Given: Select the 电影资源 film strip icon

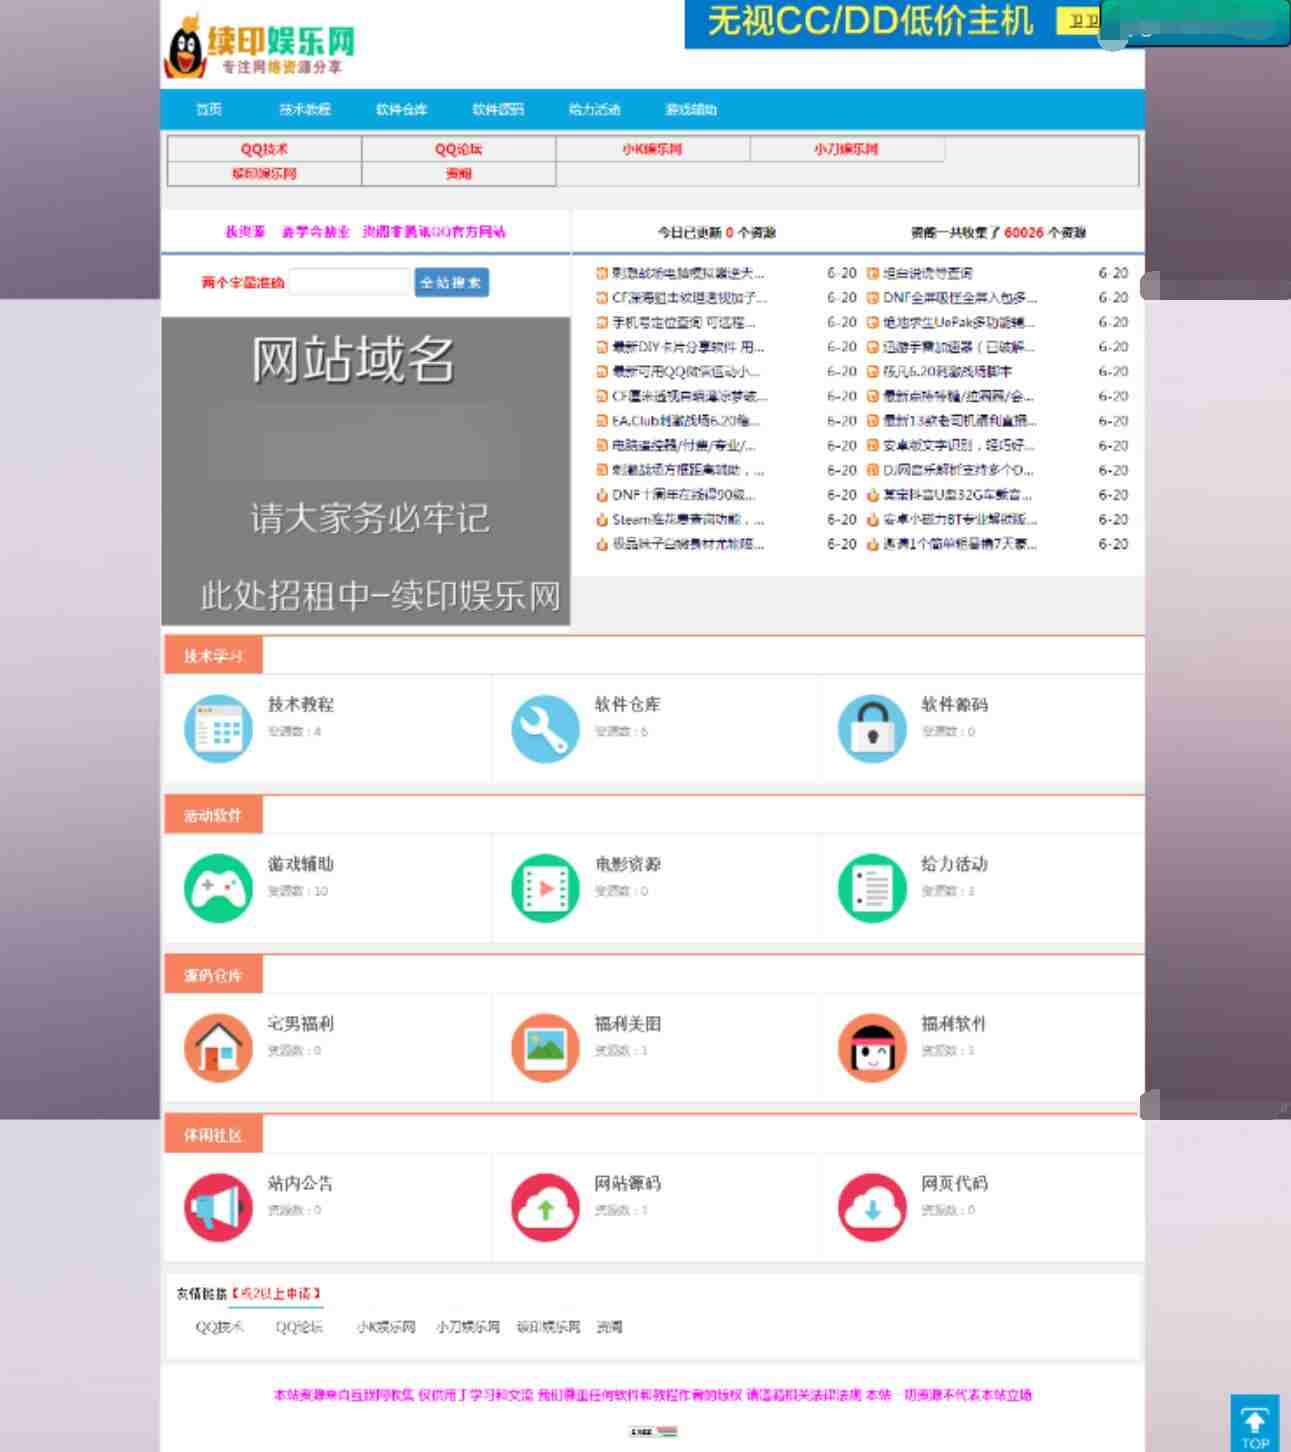Looking at the screenshot, I should click(x=545, y=888).
